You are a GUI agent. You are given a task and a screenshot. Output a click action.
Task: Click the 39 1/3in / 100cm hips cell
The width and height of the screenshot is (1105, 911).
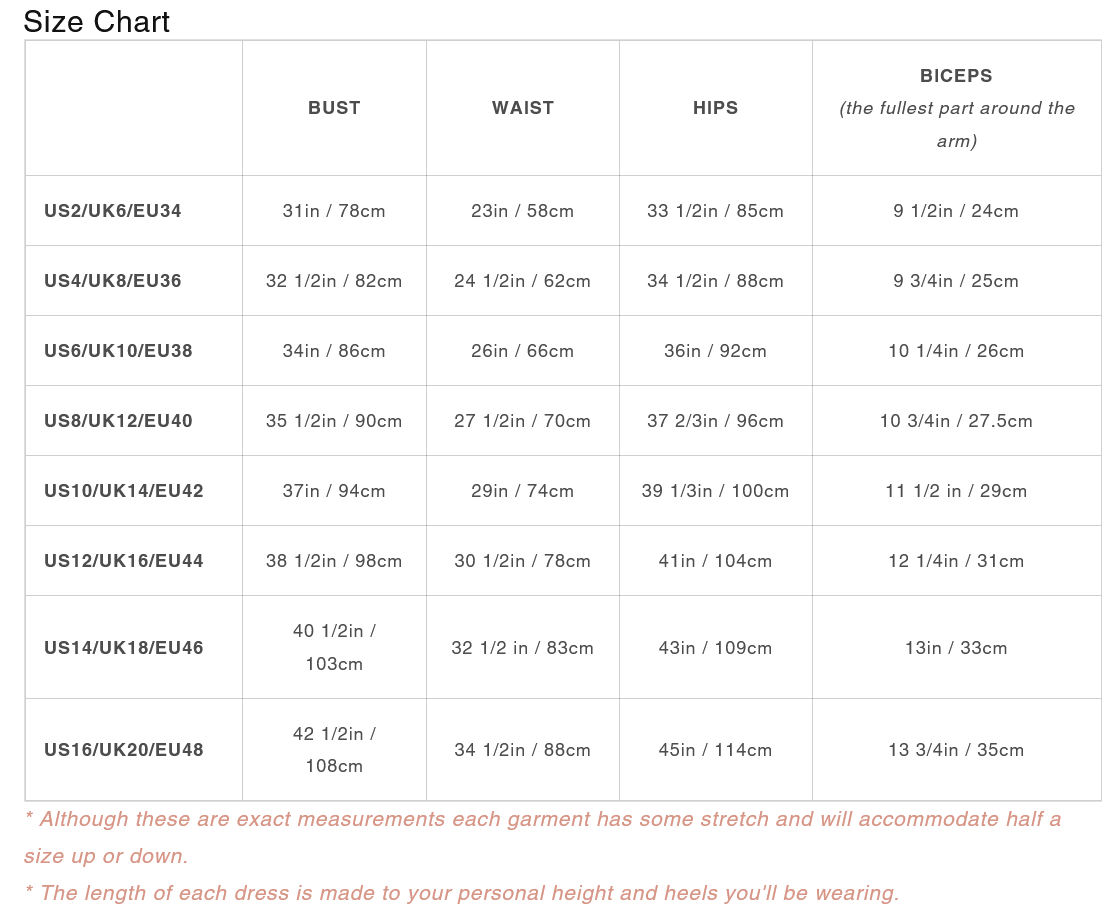click(716, 491)
